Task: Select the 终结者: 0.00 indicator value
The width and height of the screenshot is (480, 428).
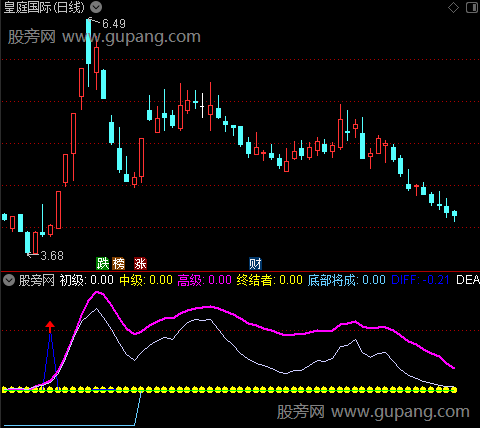Action: pos(269,280)
